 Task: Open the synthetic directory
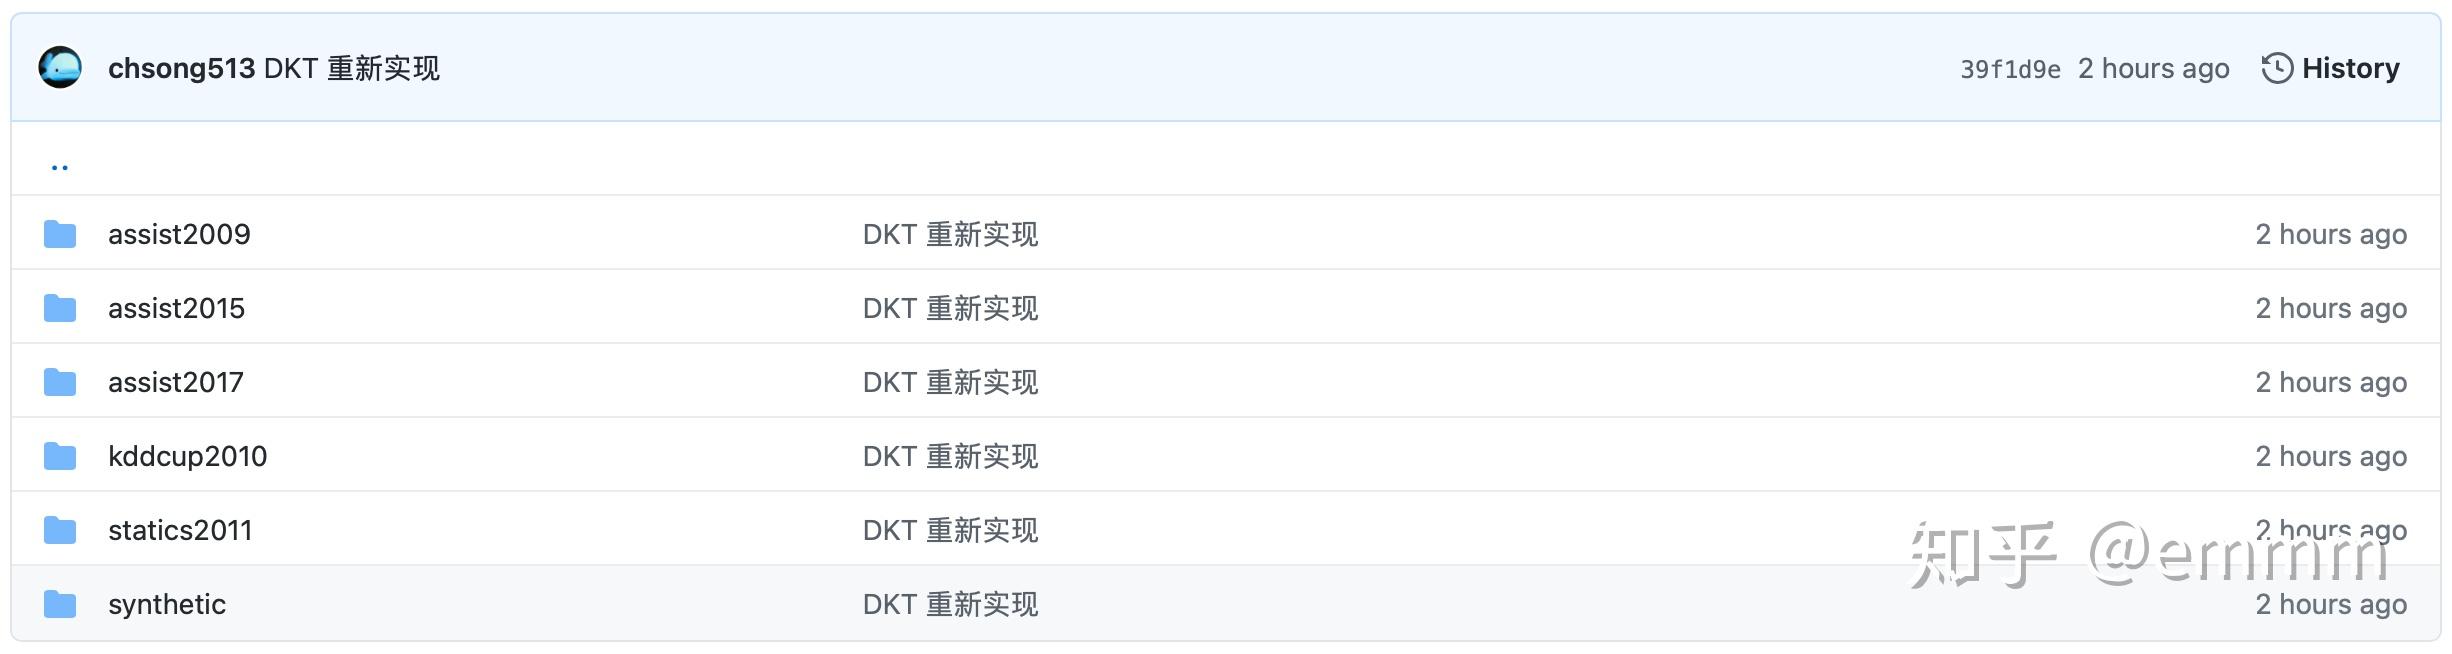pos(166,603)
